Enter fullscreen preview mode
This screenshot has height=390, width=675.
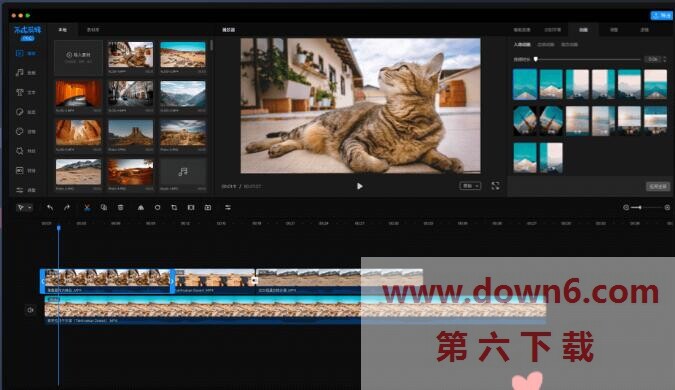pos(495,186)
